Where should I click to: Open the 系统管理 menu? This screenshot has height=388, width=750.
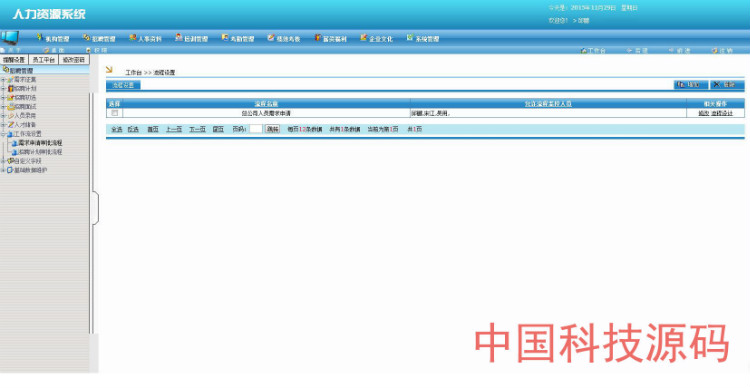coord(423,38)
